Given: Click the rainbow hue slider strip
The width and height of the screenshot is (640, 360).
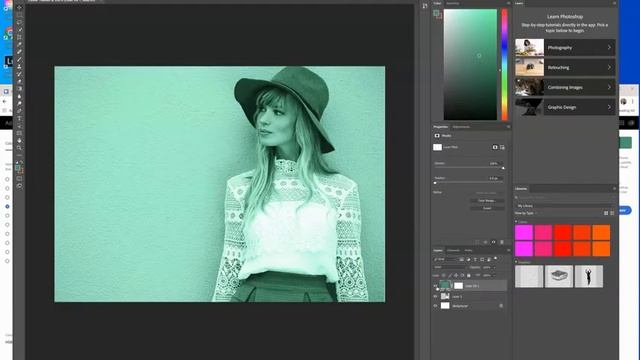Looking at the screenshot, I should [504, 64].
